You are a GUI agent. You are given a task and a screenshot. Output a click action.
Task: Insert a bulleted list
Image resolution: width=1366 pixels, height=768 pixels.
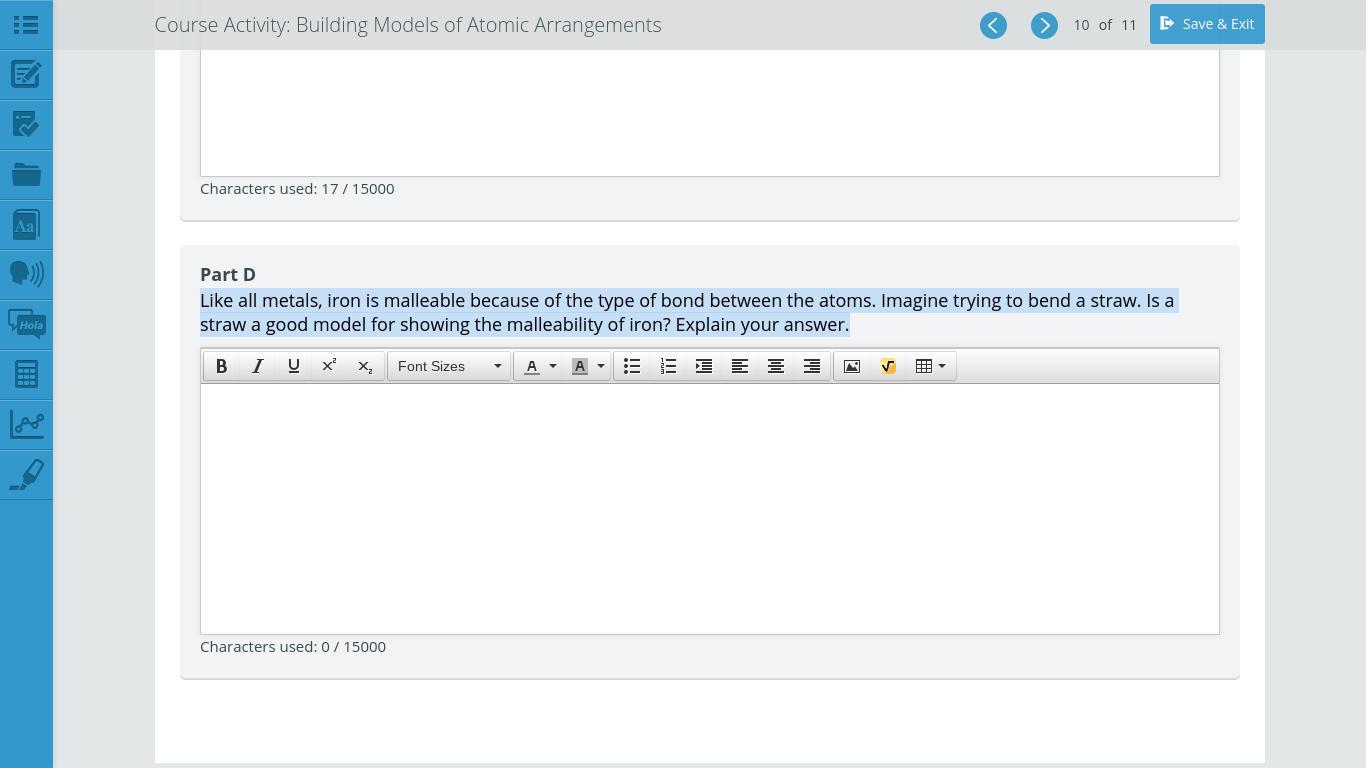click(632, 366)
